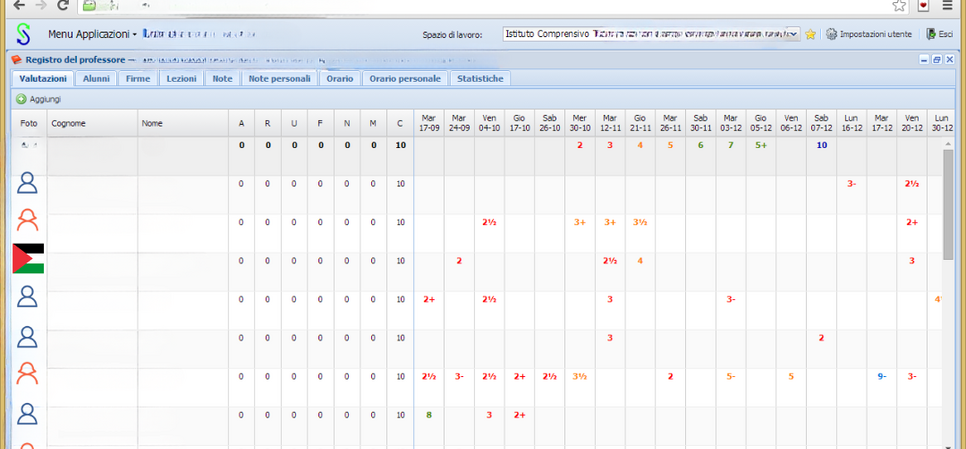
Task: Click the Palestine flag student photo
Action: [28, 258]
